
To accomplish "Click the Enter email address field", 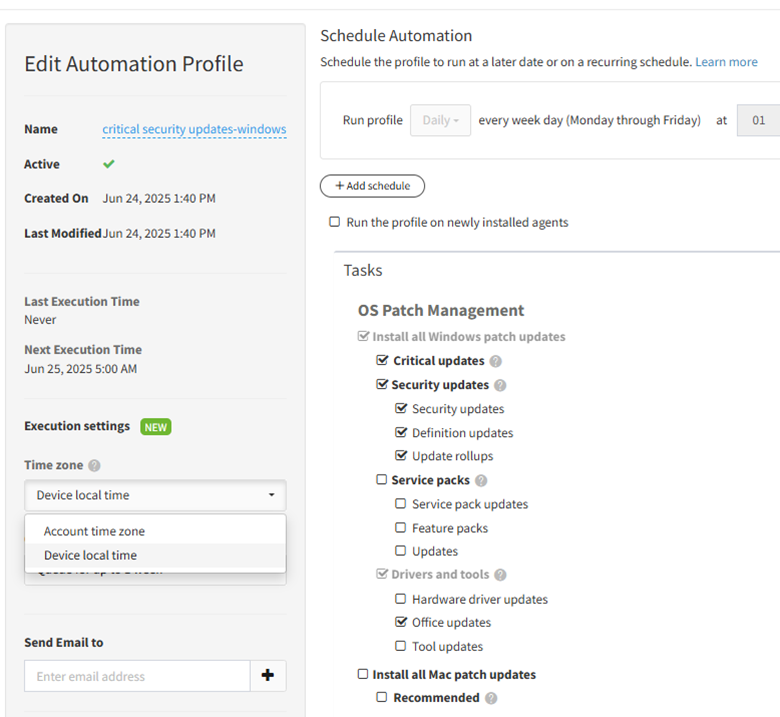I will coord(137,676).
